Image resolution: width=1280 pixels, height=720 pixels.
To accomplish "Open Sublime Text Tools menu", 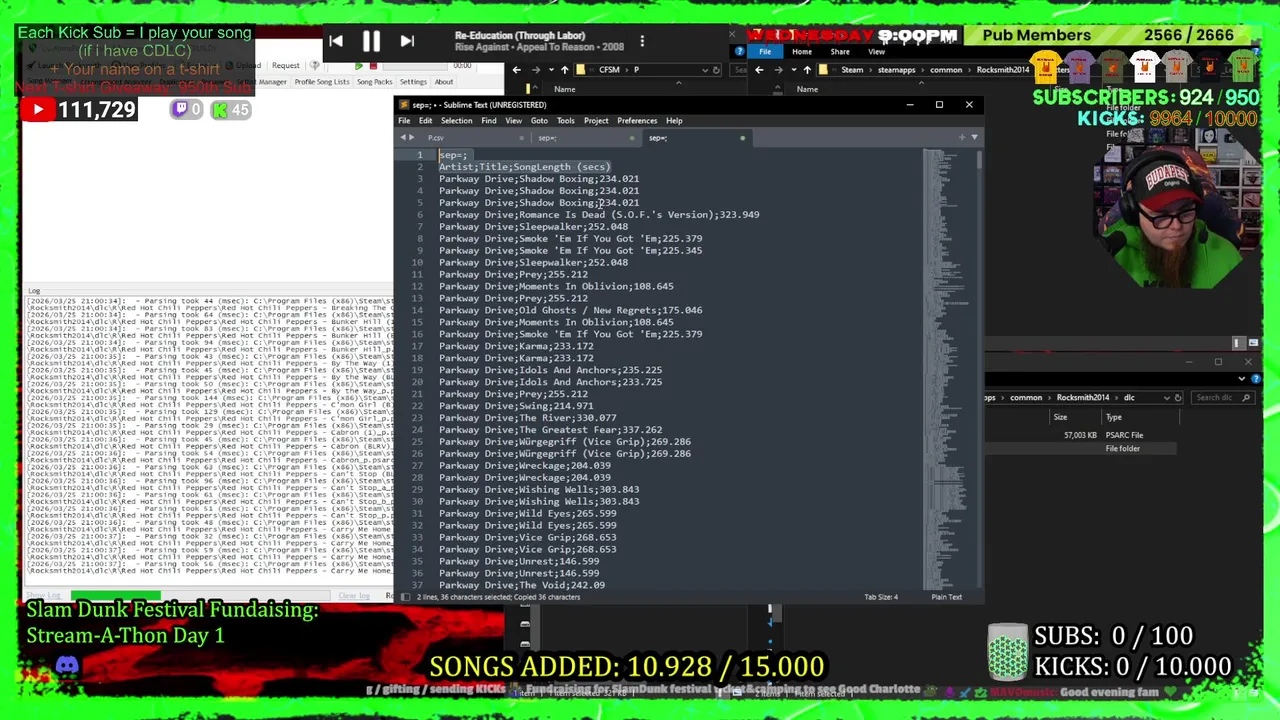I will coord(565,121).
